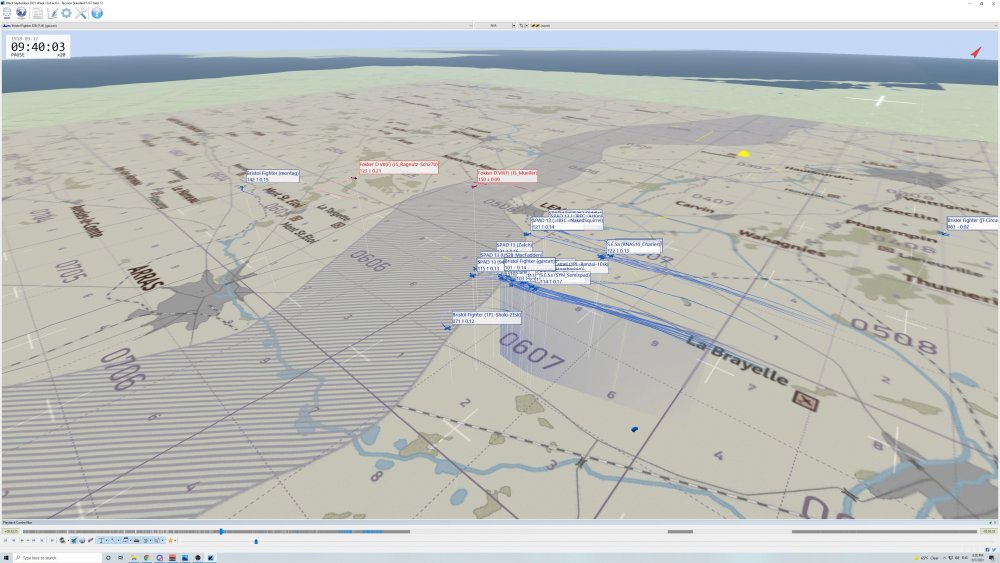The height and width of the screenshot is (563, 1000).
Task: Close the Playback Controller panel
Action: tap(996, 523)
